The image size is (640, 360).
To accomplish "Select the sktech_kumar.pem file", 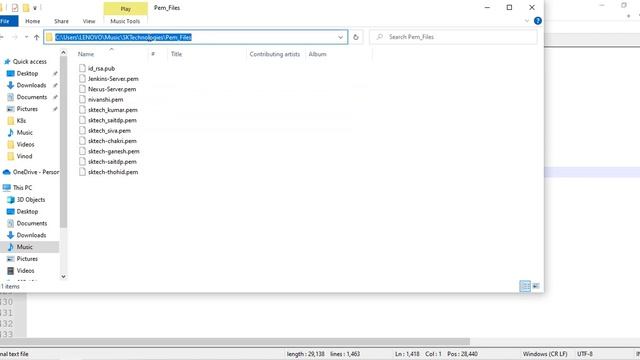I will (113, 110).
